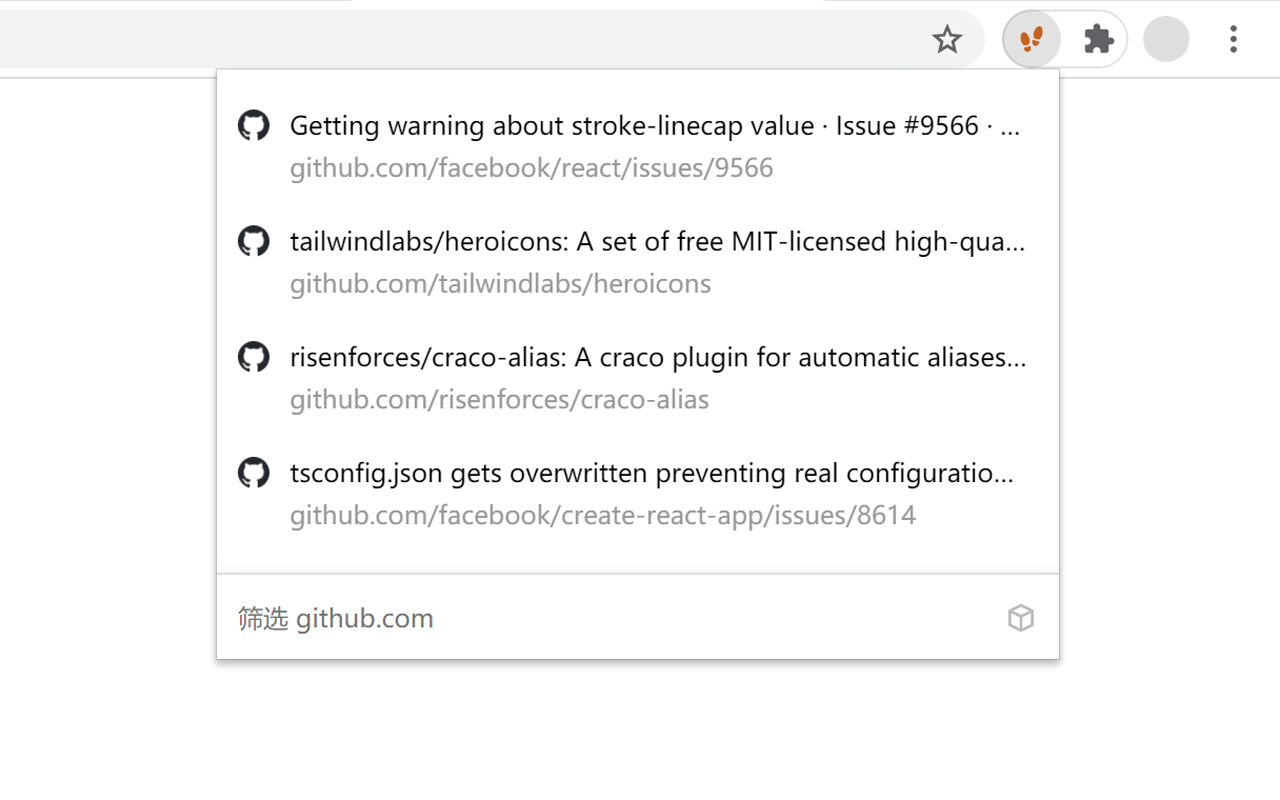Screen dimensions: 1280x800
Task: Click URL github.com/facebook/react/issues/9566
Action: [531, 168]
